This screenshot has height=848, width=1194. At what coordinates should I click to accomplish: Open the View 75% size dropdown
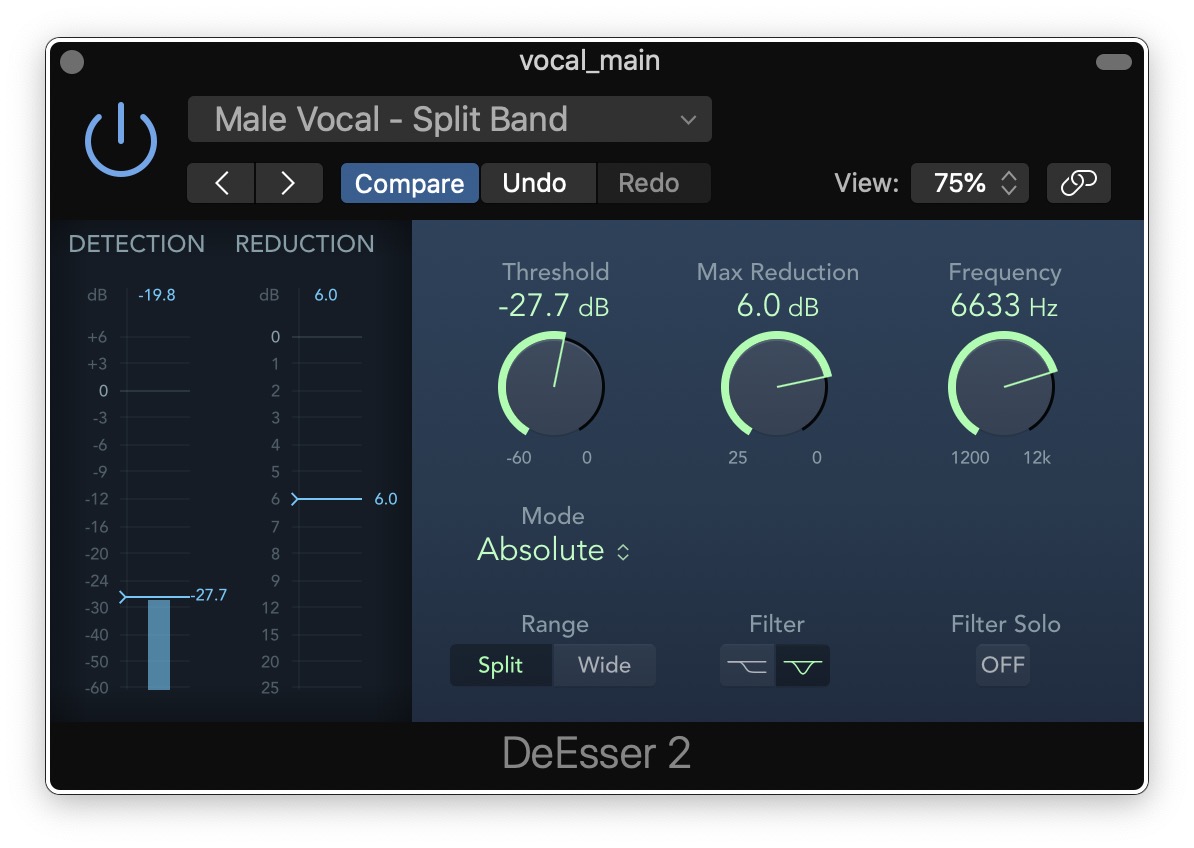969,183
